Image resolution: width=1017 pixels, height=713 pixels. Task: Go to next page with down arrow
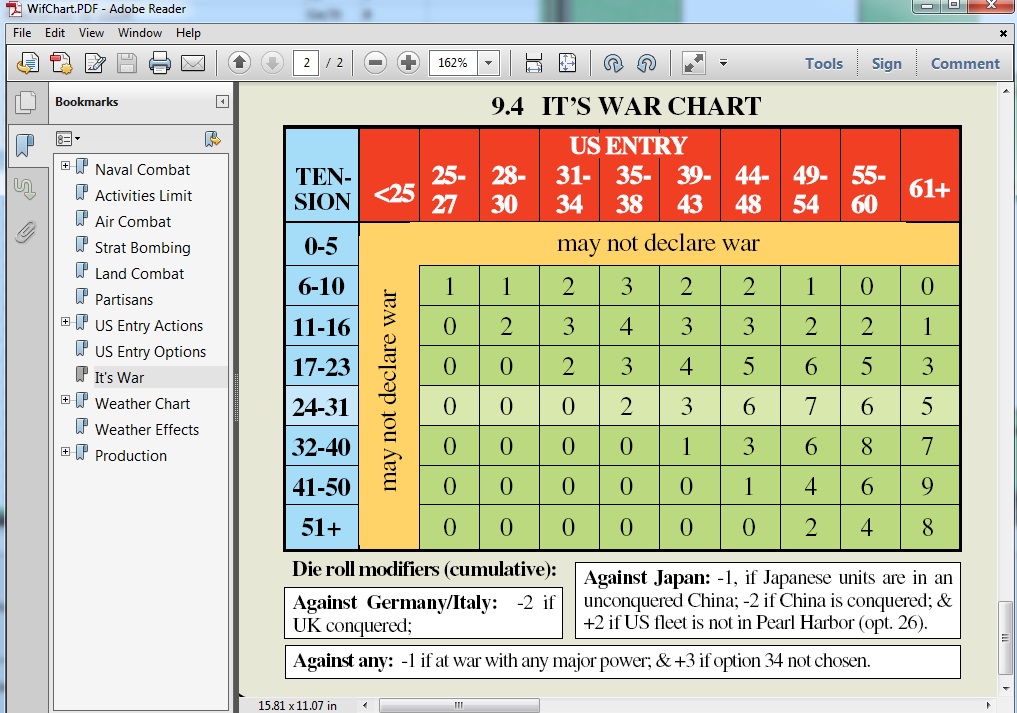tap(272, 62)
